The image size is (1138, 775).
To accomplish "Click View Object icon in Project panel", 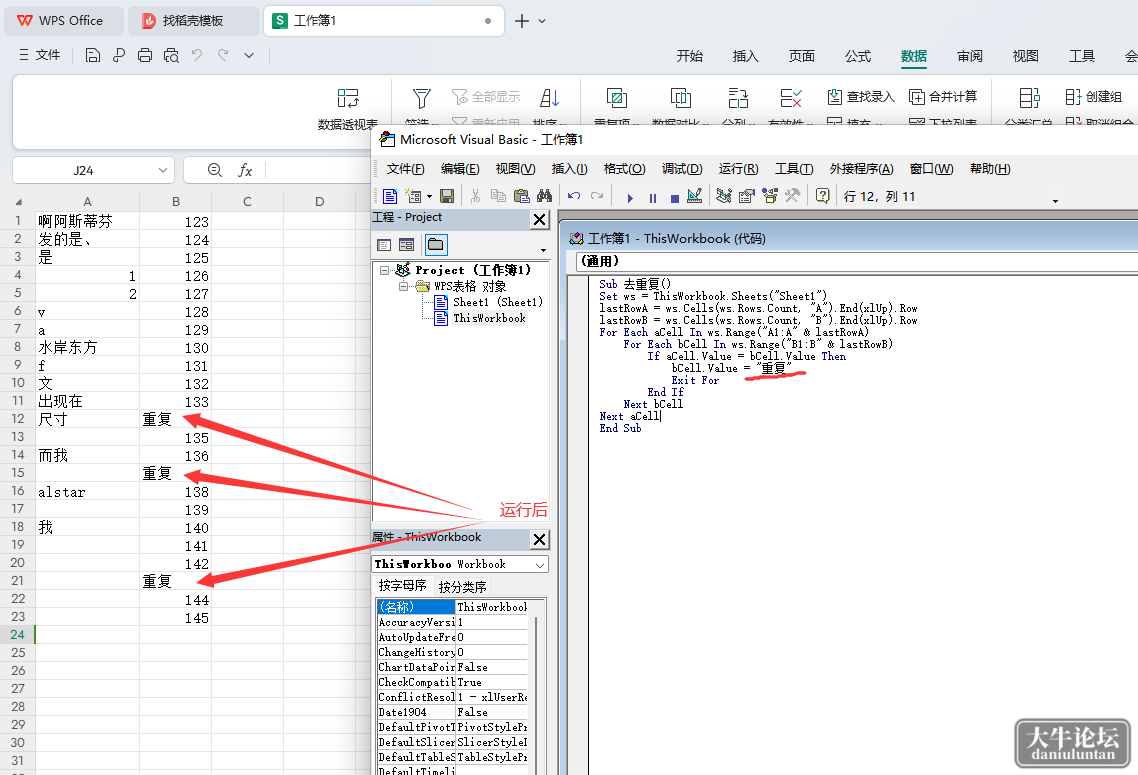I will (406, 245).
